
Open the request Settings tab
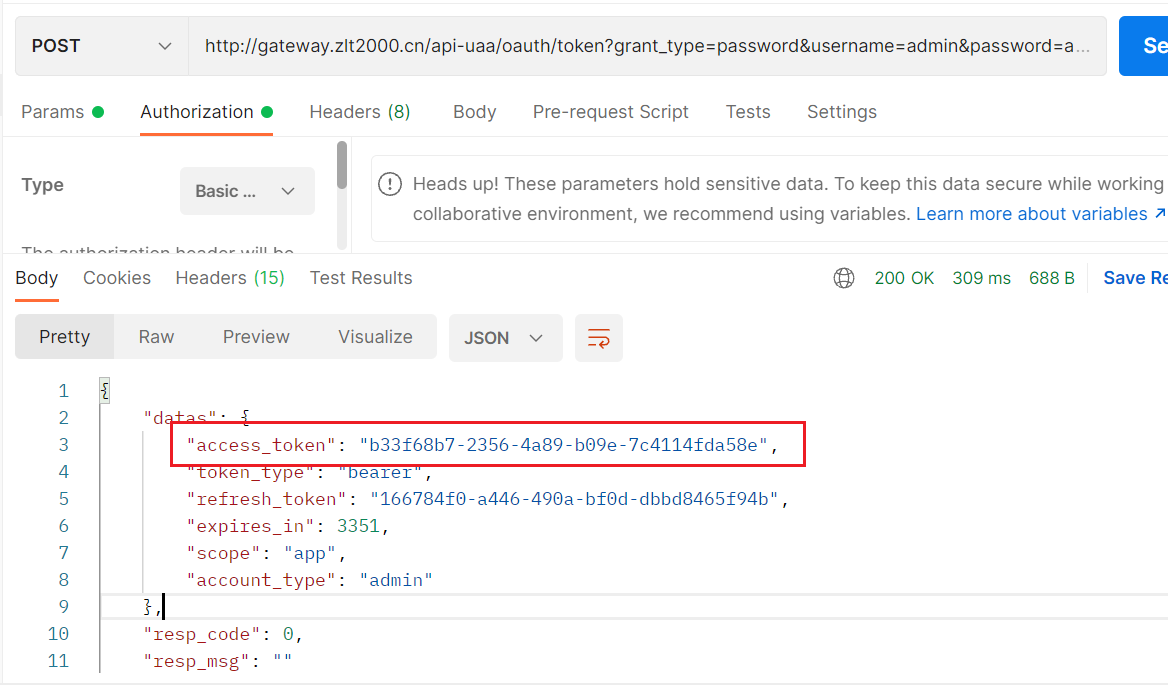pos(841,112)
